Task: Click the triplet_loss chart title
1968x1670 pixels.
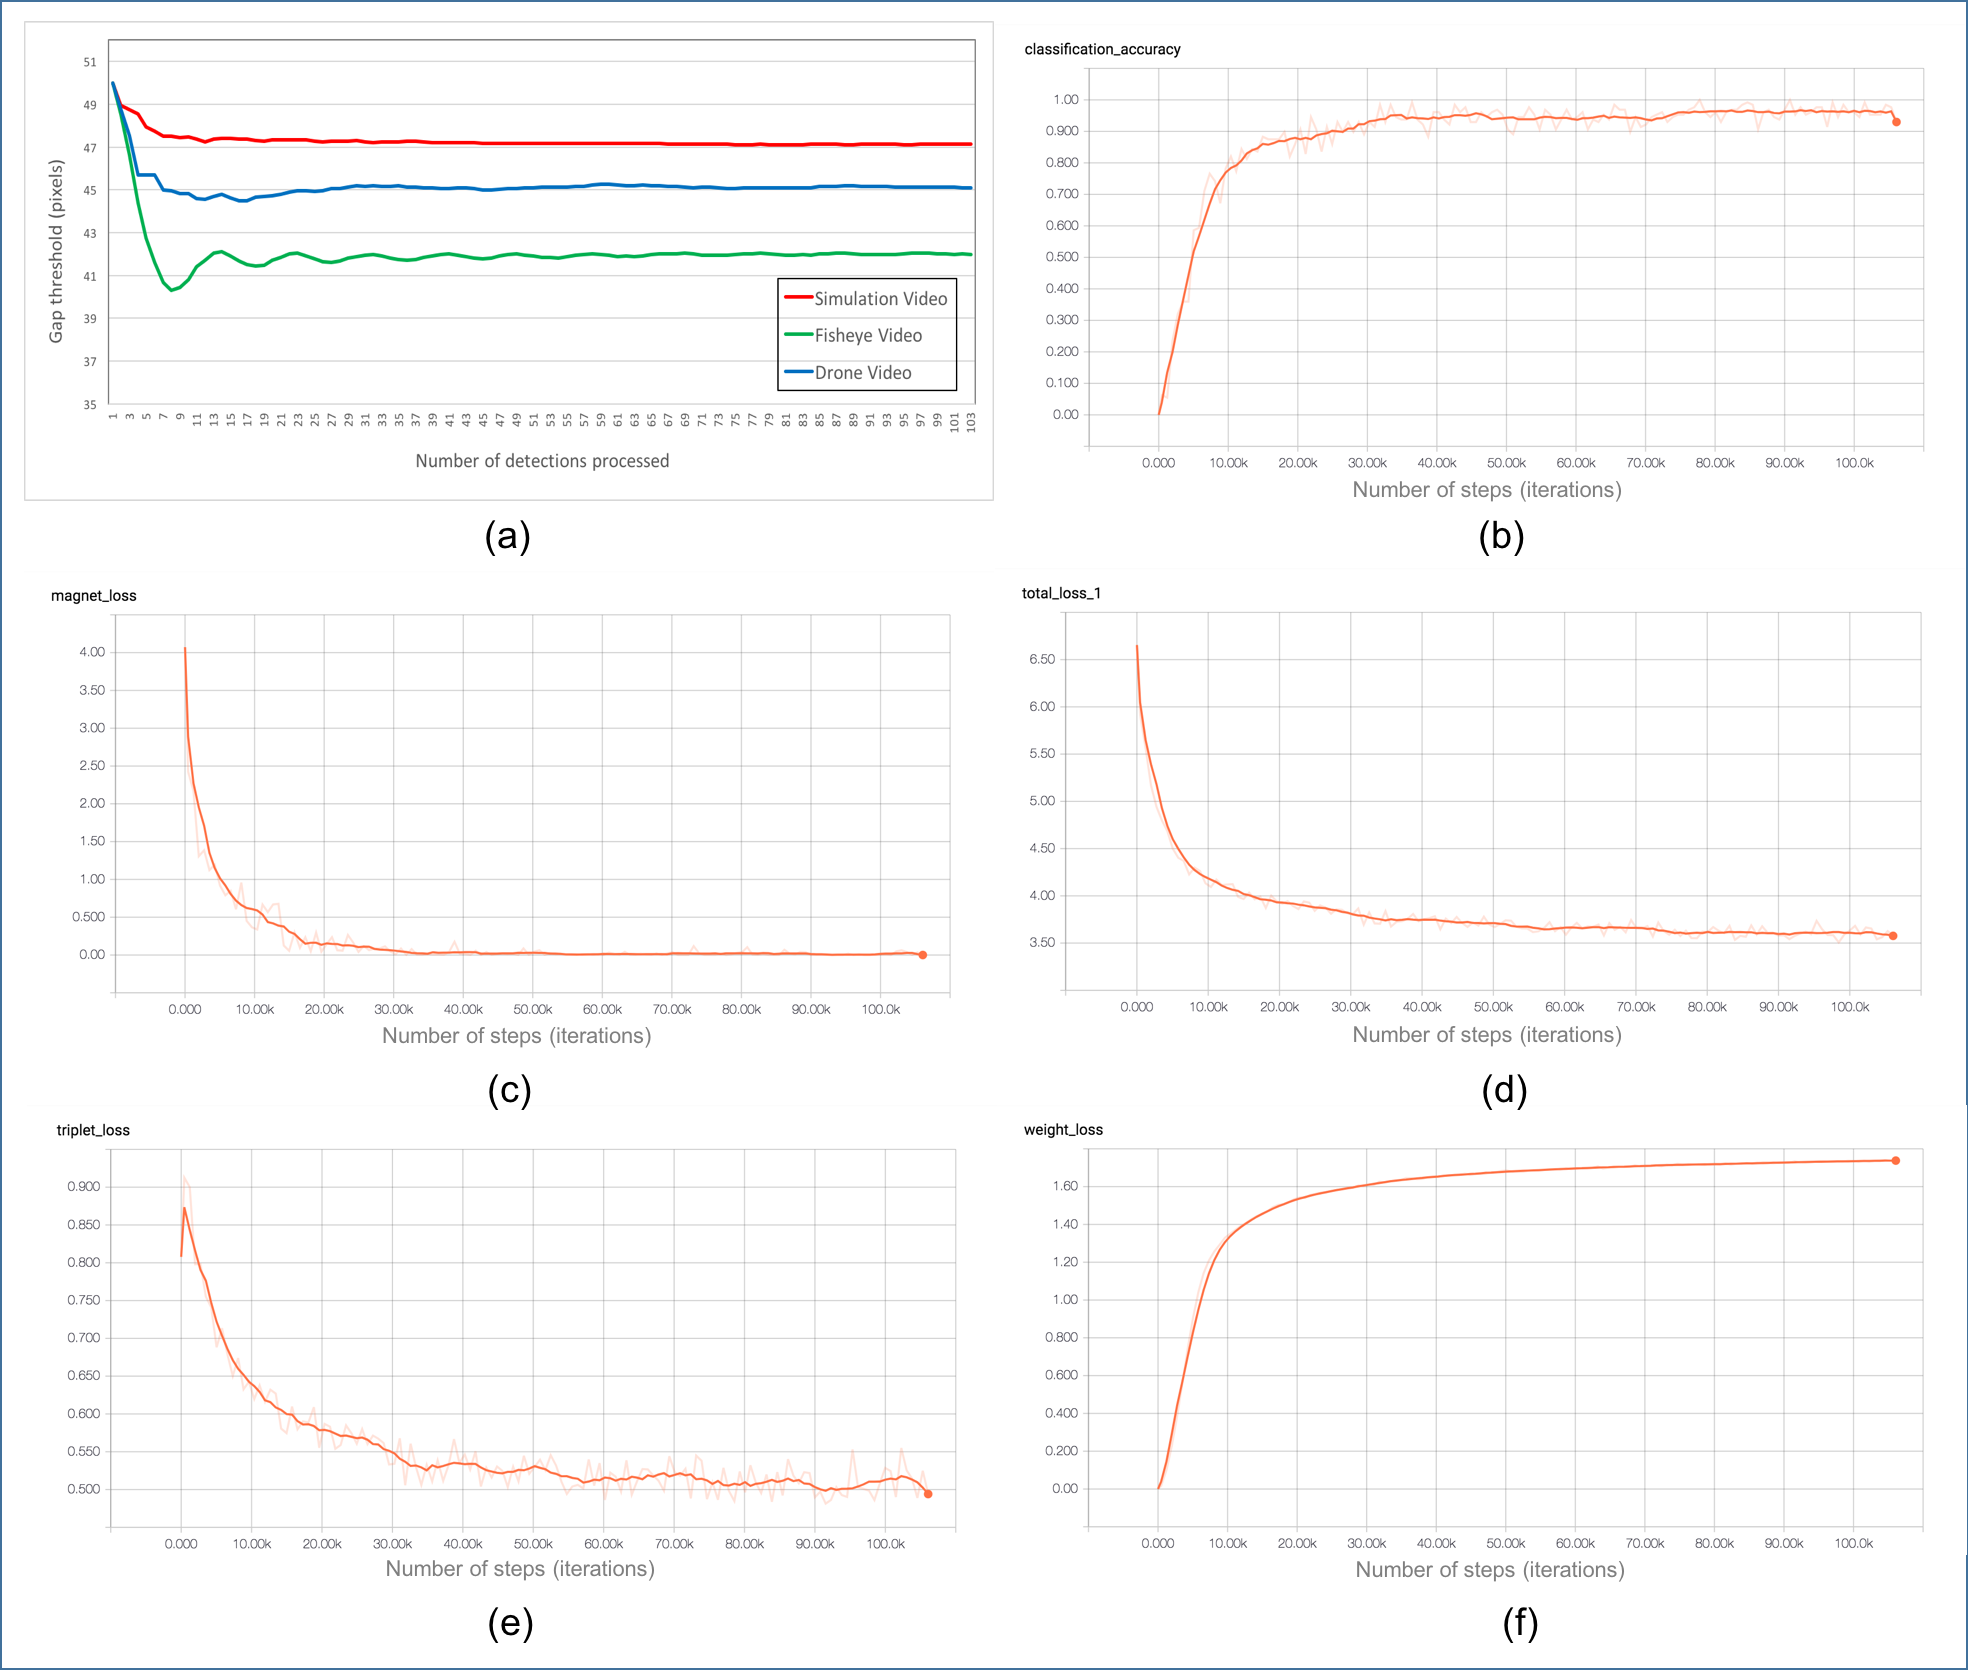Action: pyautogui.click(x=93, y=1131)
